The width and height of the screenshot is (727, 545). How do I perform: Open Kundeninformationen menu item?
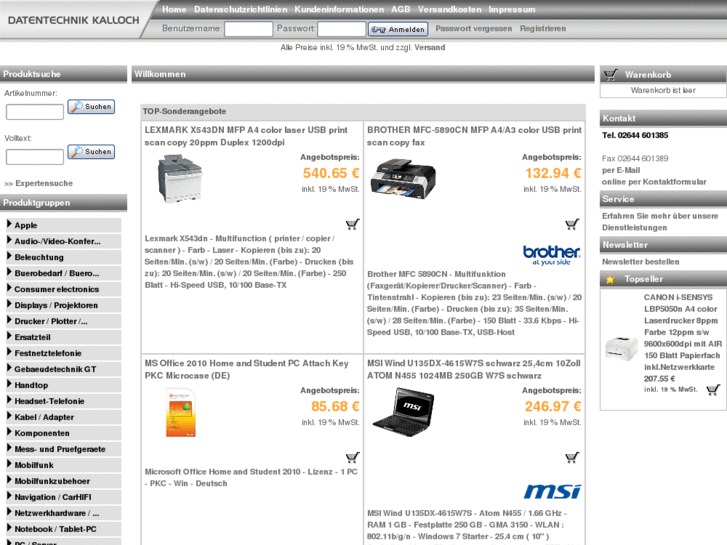[339, 9]
